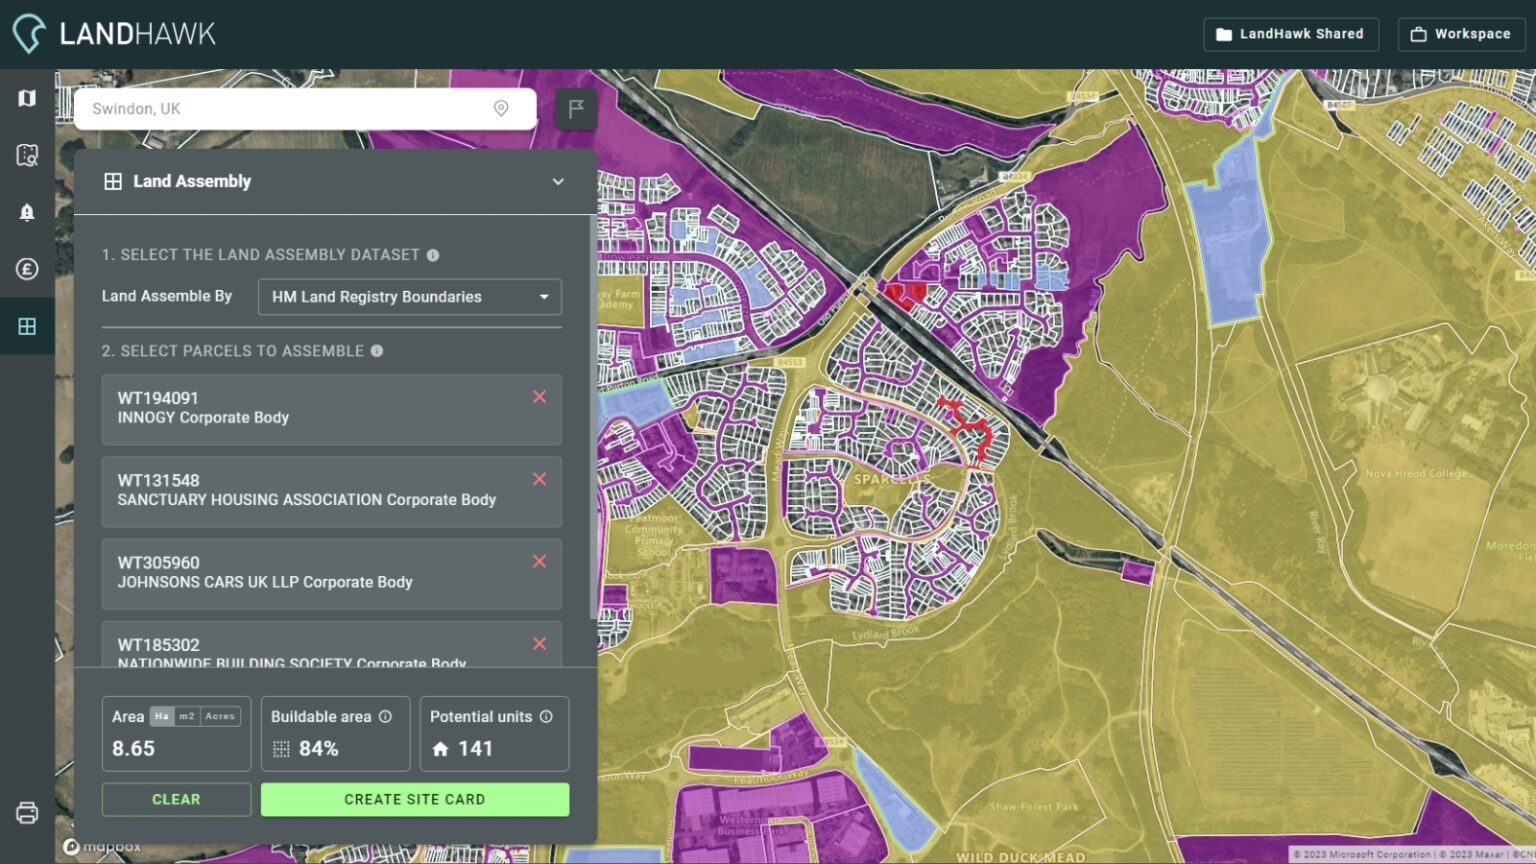This screenshot has width=1536, height=864.
Task: Open the map layers sidebar icon
Action: click(x=27, y=98)
